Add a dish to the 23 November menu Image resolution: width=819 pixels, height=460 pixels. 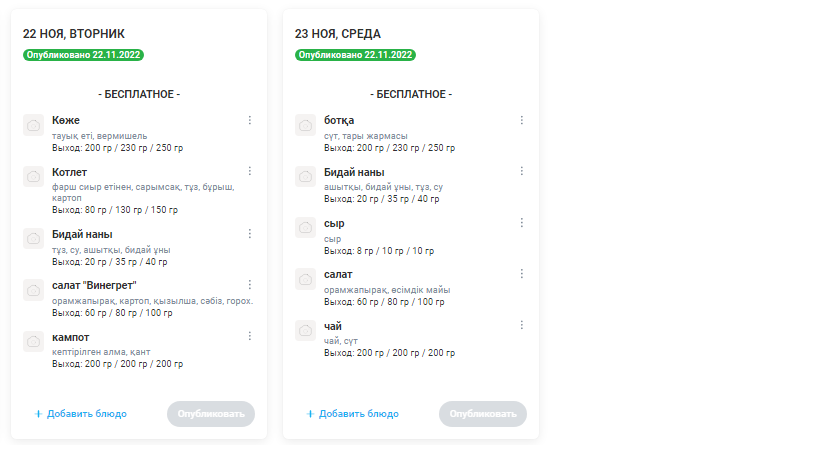(x=352, y=414)
